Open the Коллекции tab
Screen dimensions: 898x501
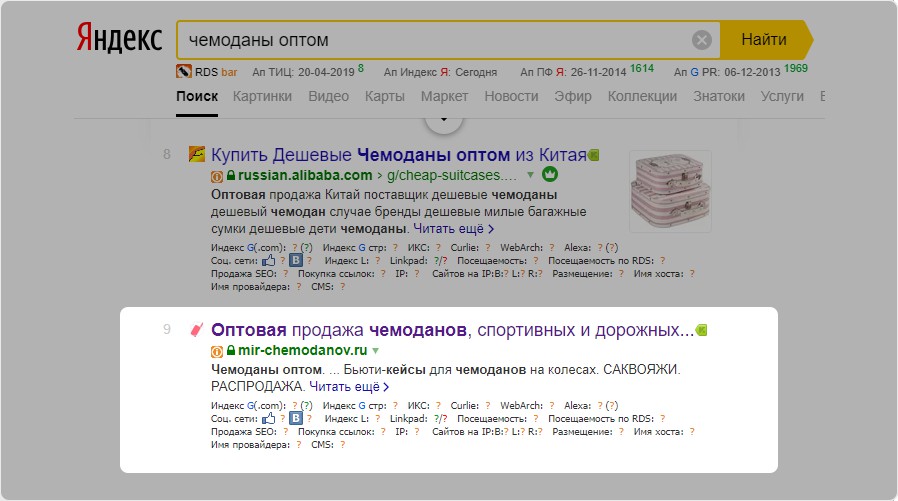[x=643, y=96]
